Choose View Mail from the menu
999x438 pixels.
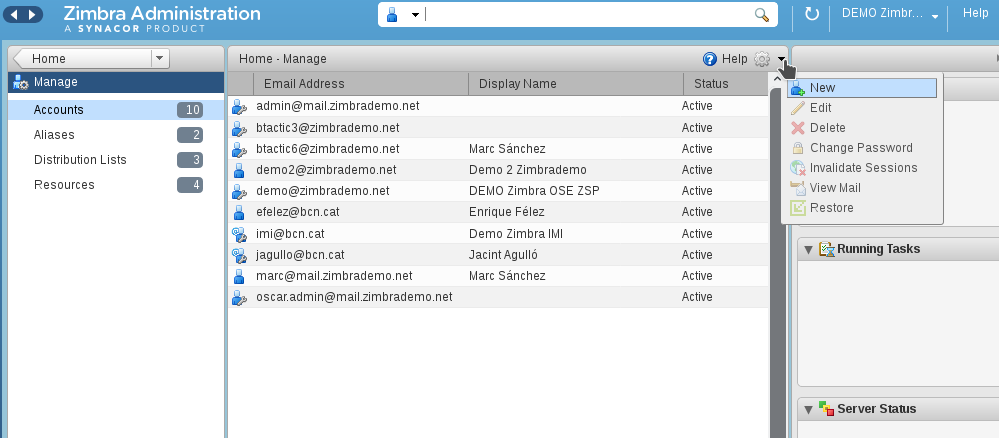pyautogui.click(x=862, y=187)
